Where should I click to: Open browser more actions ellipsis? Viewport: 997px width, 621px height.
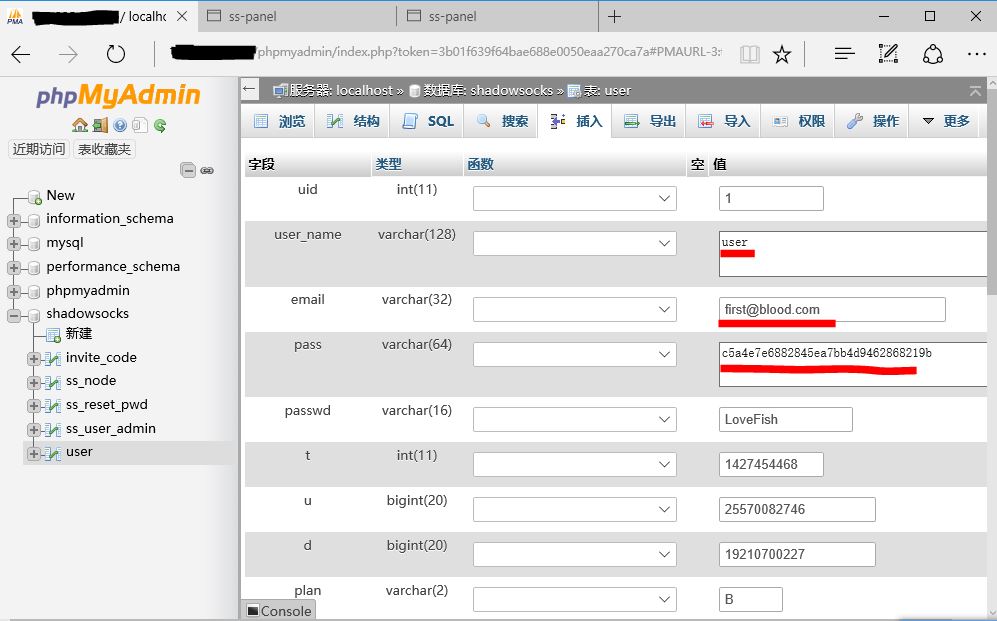977,54
